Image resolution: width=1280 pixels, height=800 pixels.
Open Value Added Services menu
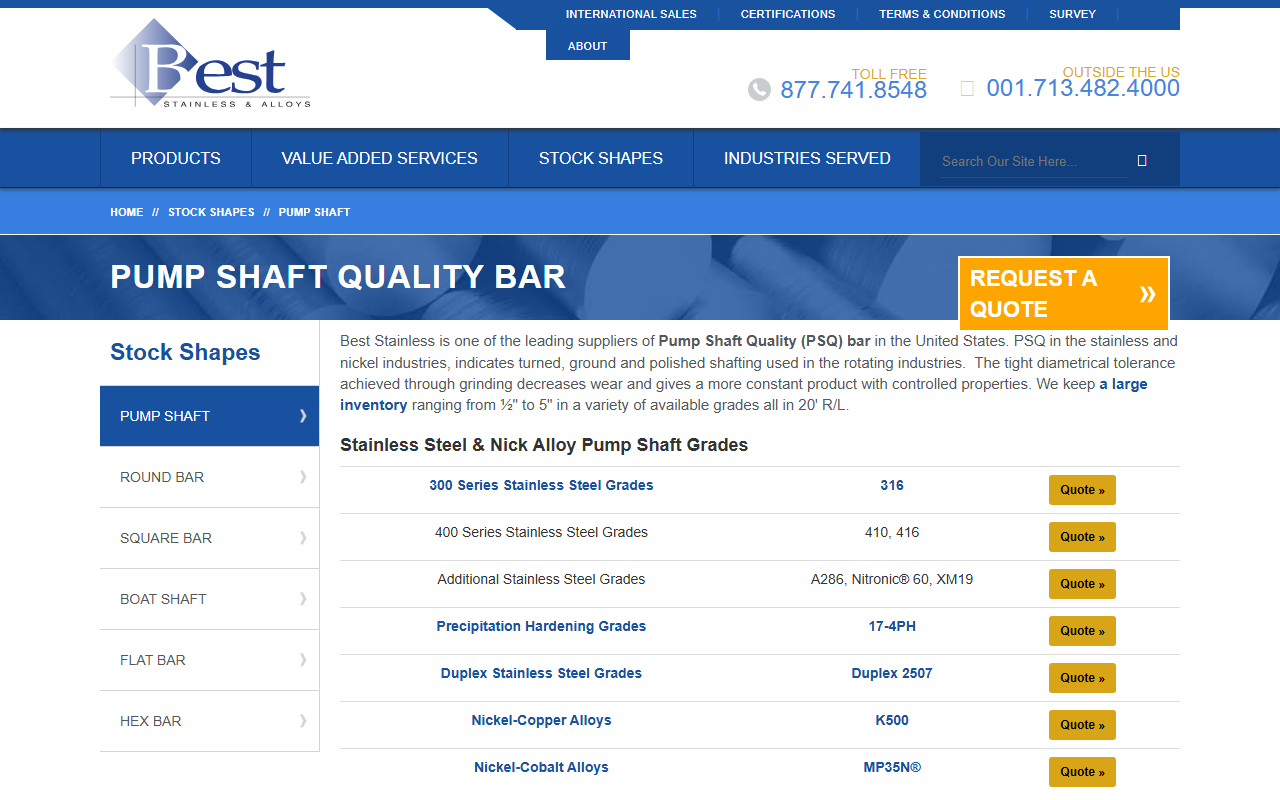pos(380,158)
